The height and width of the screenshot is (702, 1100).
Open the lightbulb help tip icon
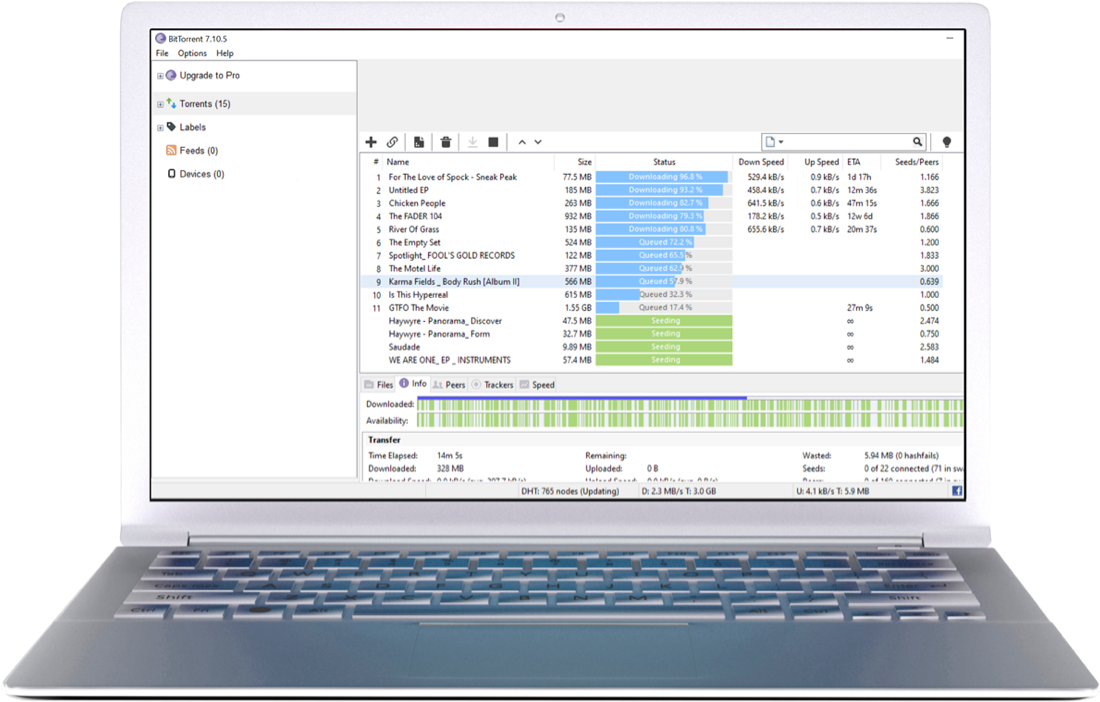[x=945, y=141]
